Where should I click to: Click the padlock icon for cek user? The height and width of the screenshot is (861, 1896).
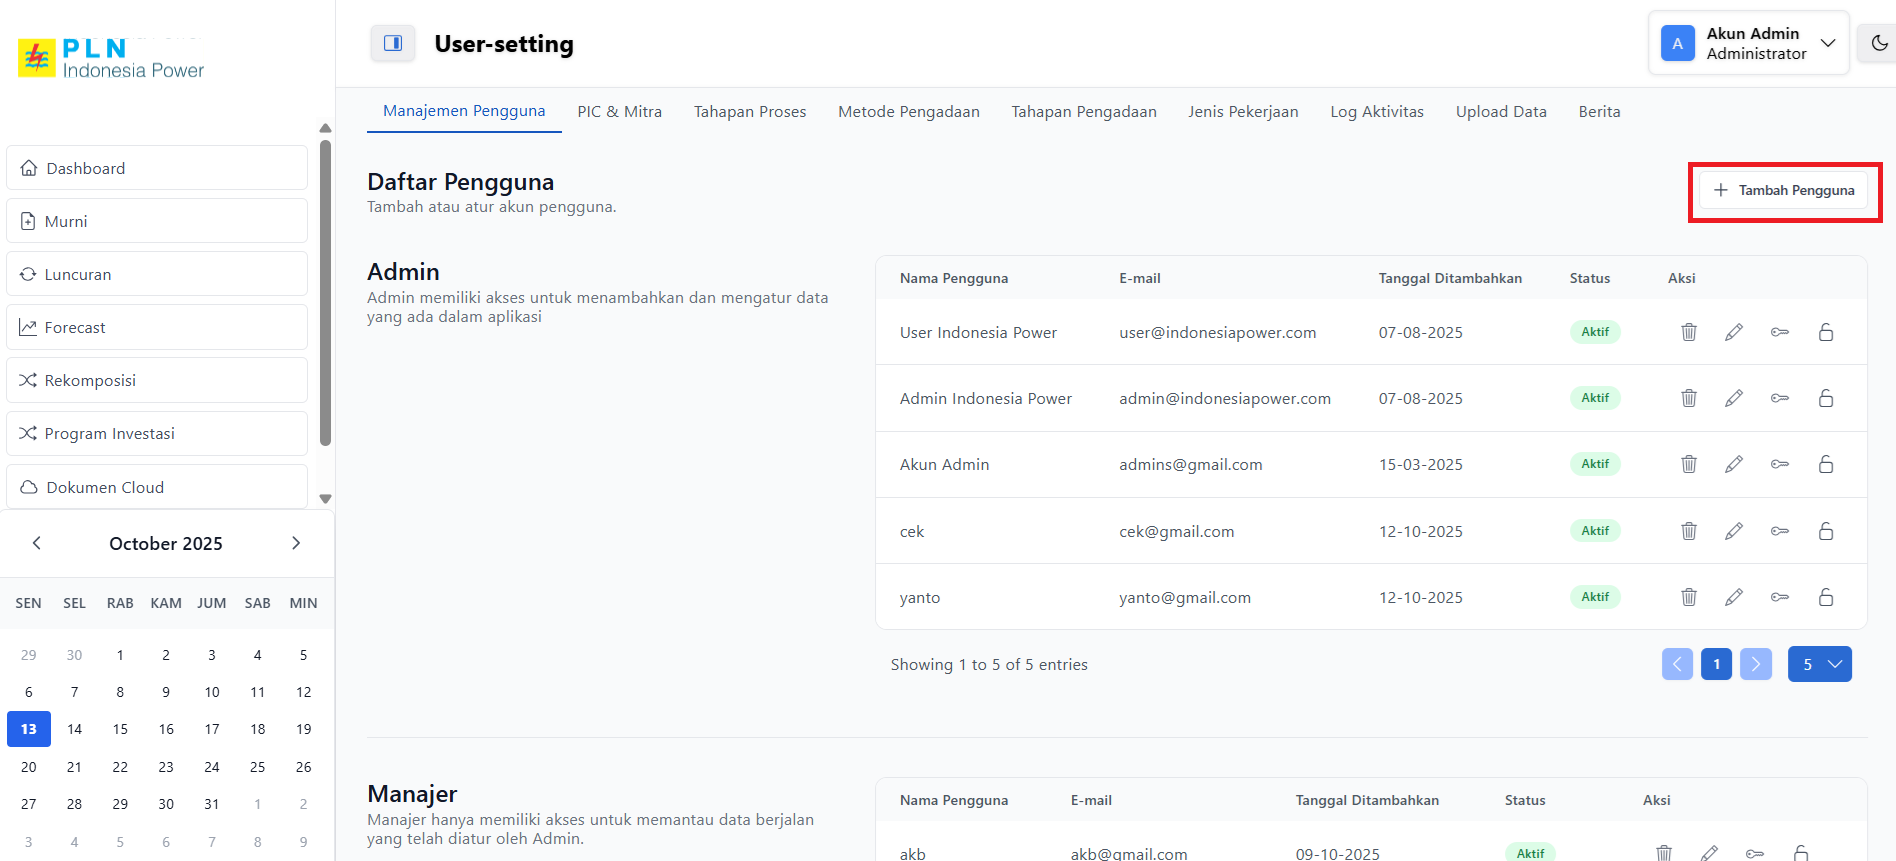click(1826, 531)
